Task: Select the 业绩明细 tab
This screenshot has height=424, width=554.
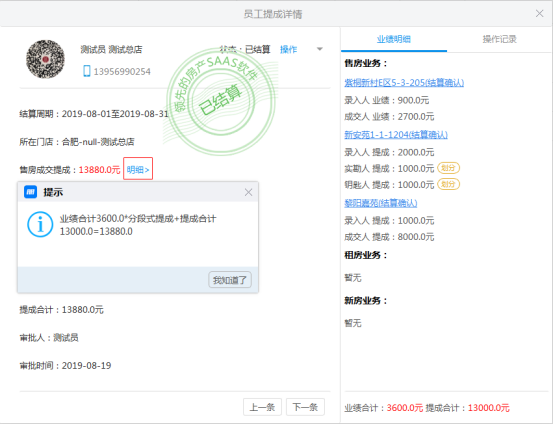Action: click(x=394, y=39)
